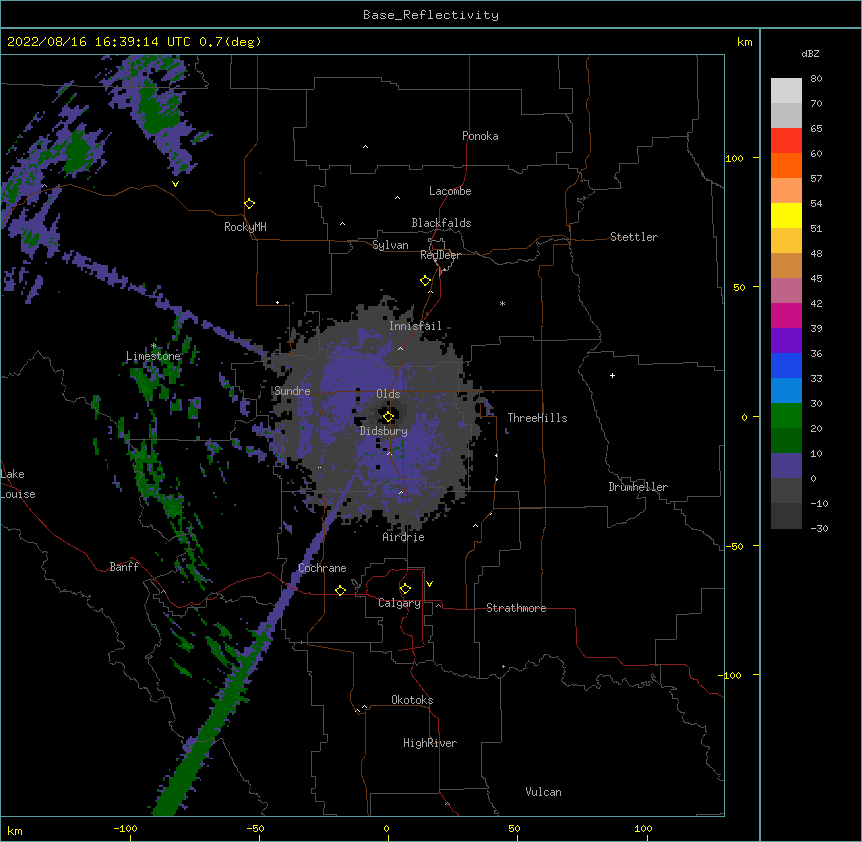Click the RedDeer city label
Viewport: 862px width, 842px height.
440,255
